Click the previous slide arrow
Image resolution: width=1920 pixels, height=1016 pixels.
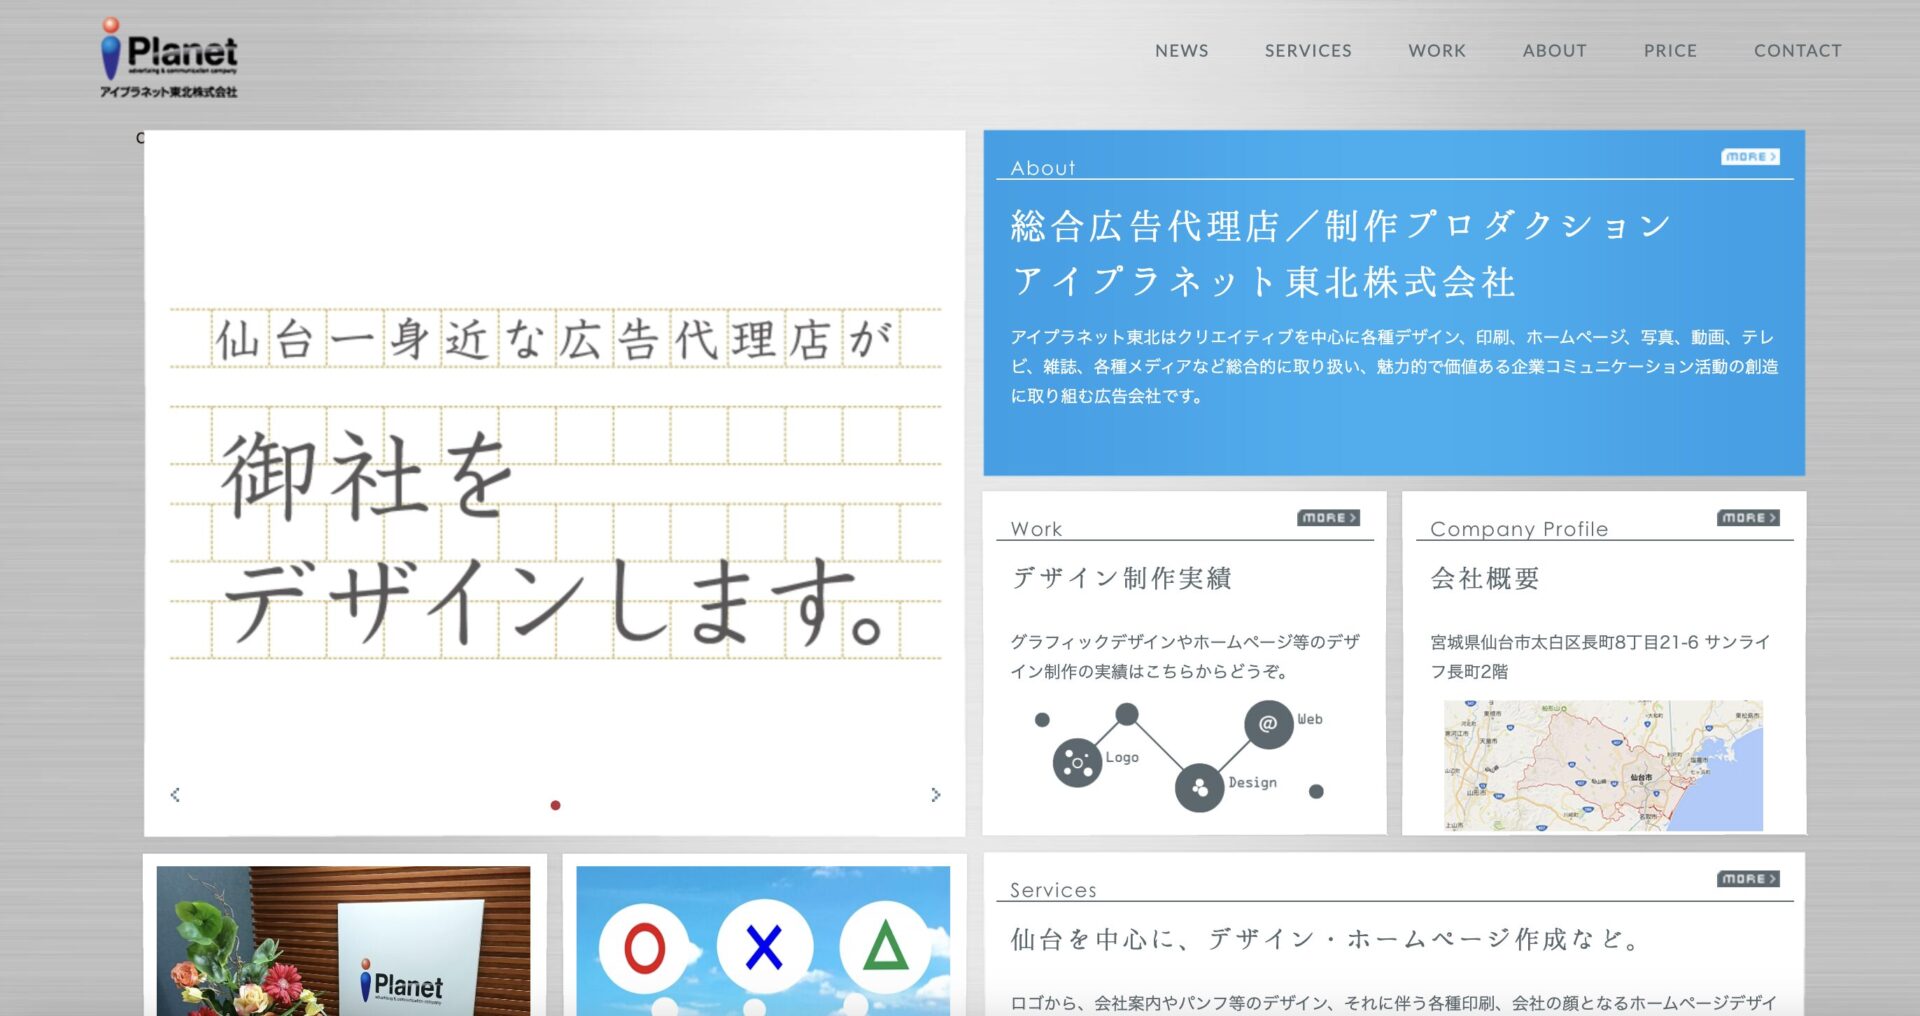pyautogui.click(x=175, y=795)
